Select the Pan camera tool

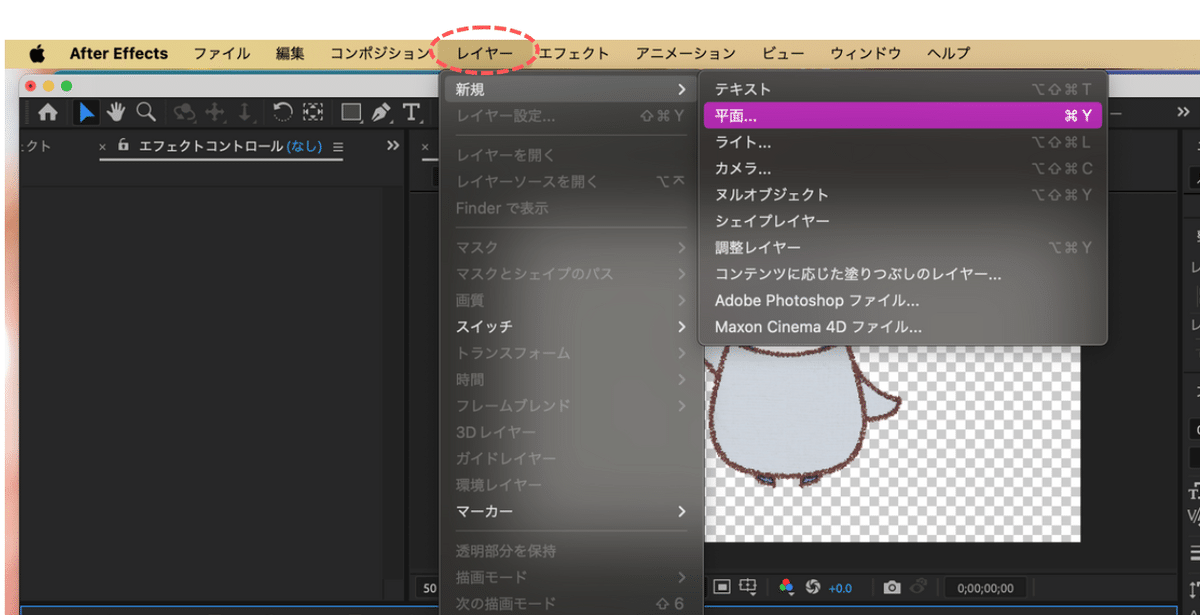214,112
